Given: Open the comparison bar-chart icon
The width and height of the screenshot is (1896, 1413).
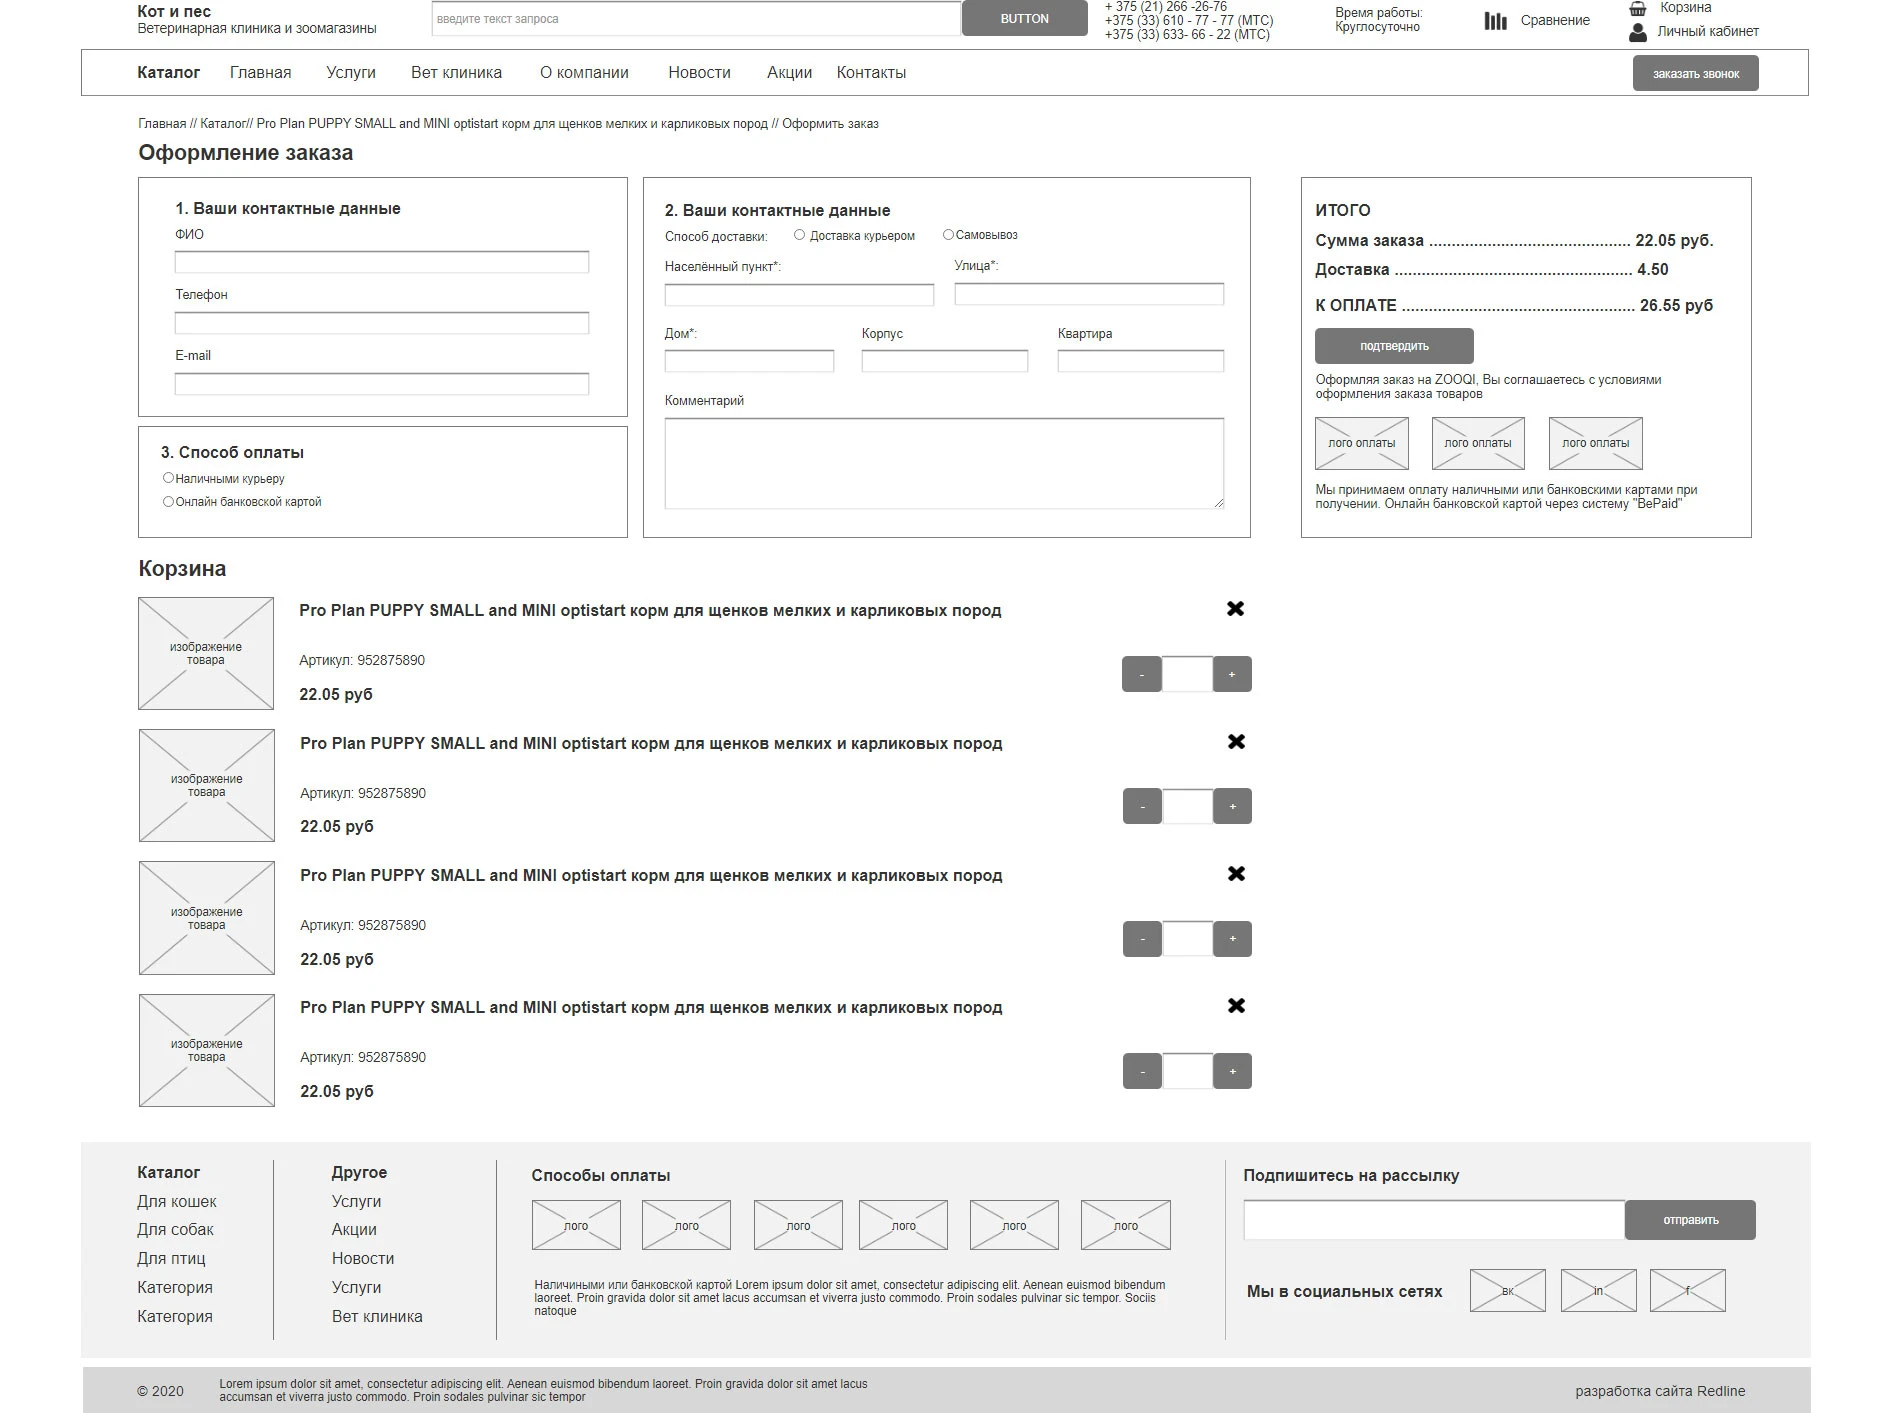Looking at the screenshot, I should coord(1495,20).
